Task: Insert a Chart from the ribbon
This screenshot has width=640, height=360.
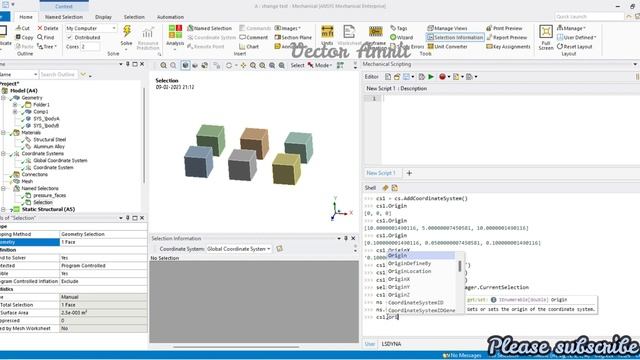Action: point(249,47)
